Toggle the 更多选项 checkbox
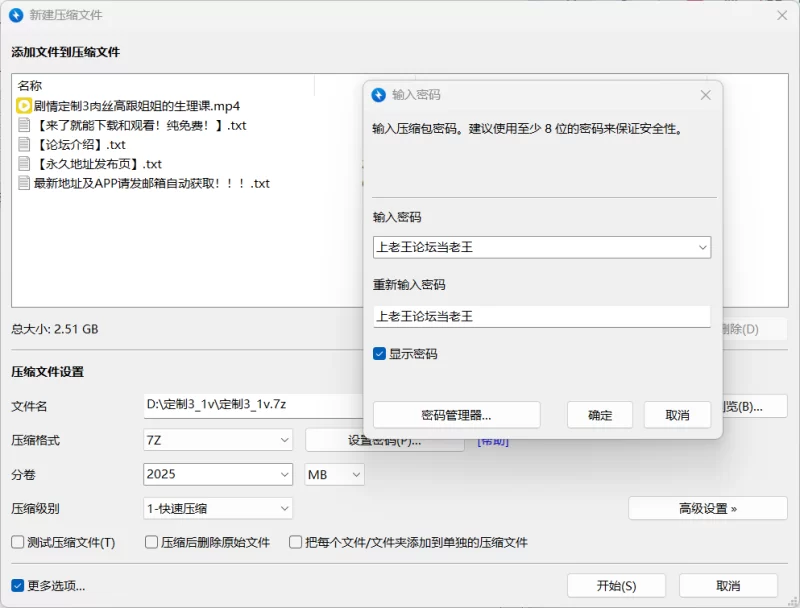800x608 pixels. [18, 586]
